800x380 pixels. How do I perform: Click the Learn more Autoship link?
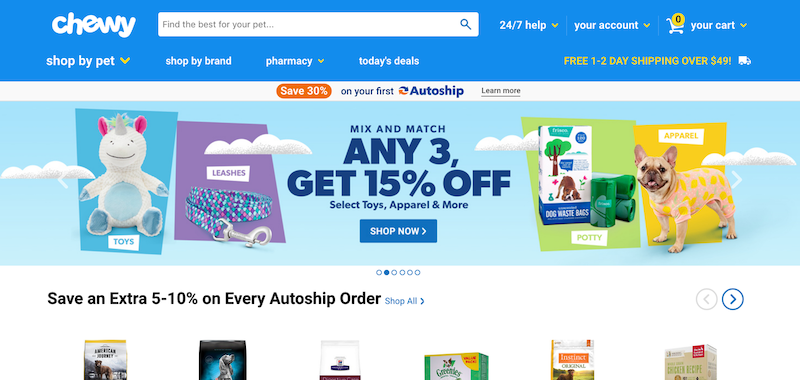click(501, 91)
